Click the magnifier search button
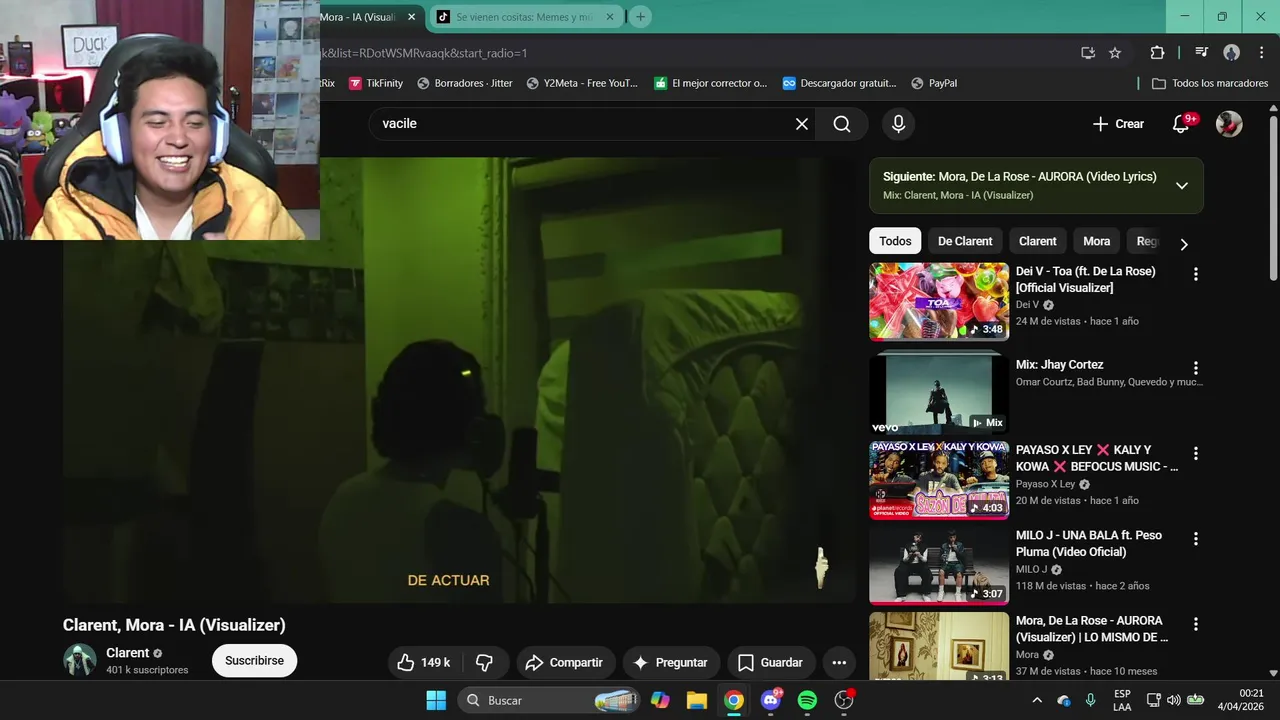 coord(842,124)
